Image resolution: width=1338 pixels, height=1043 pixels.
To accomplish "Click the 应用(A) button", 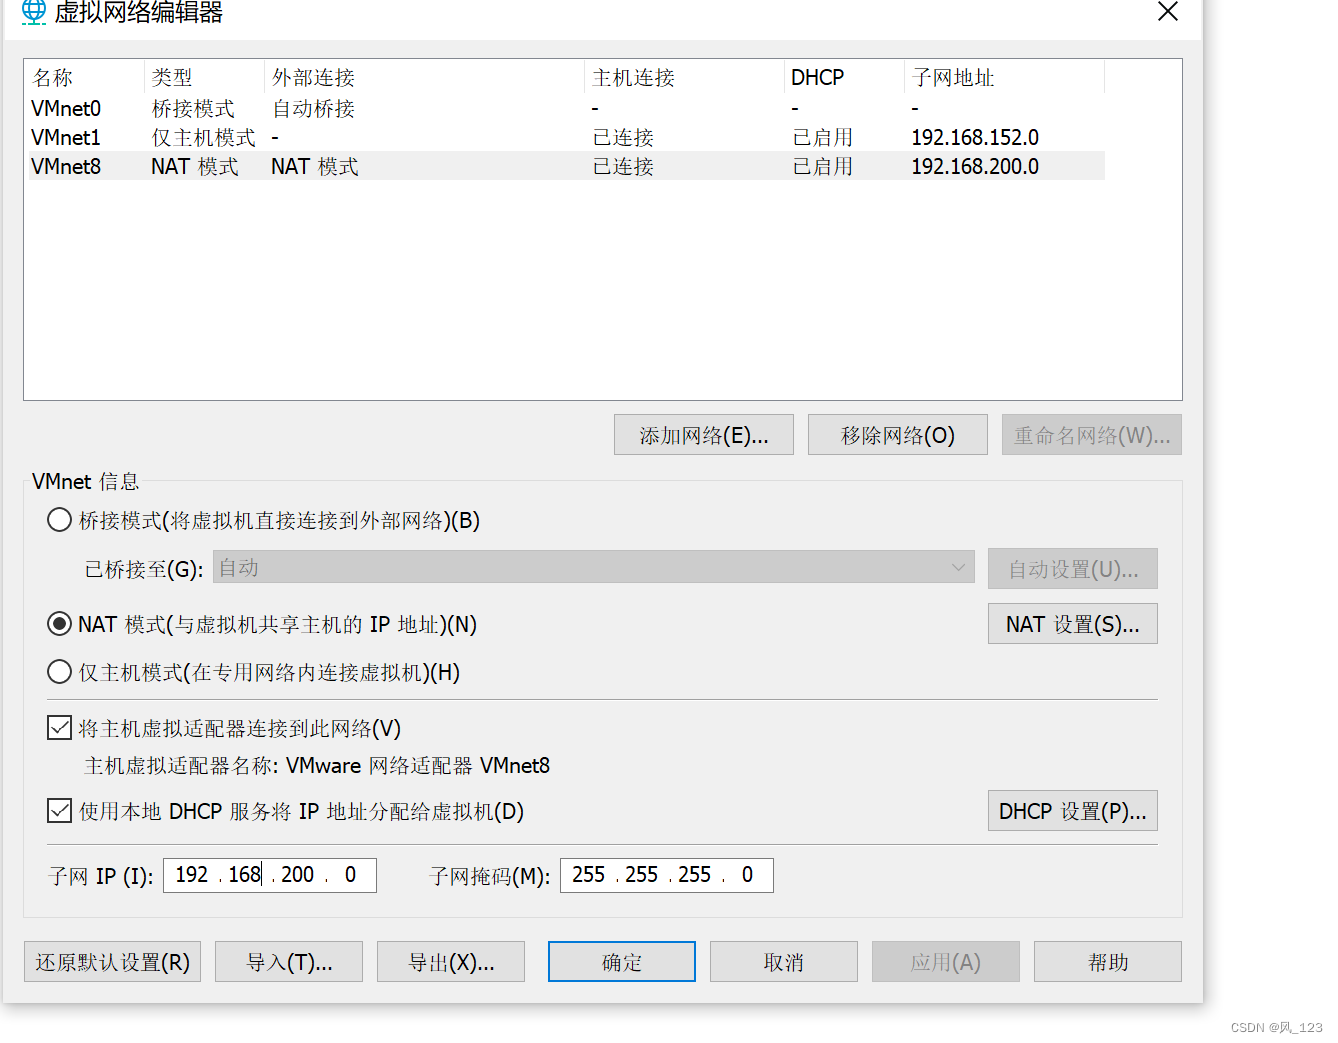I will point(946,962).
